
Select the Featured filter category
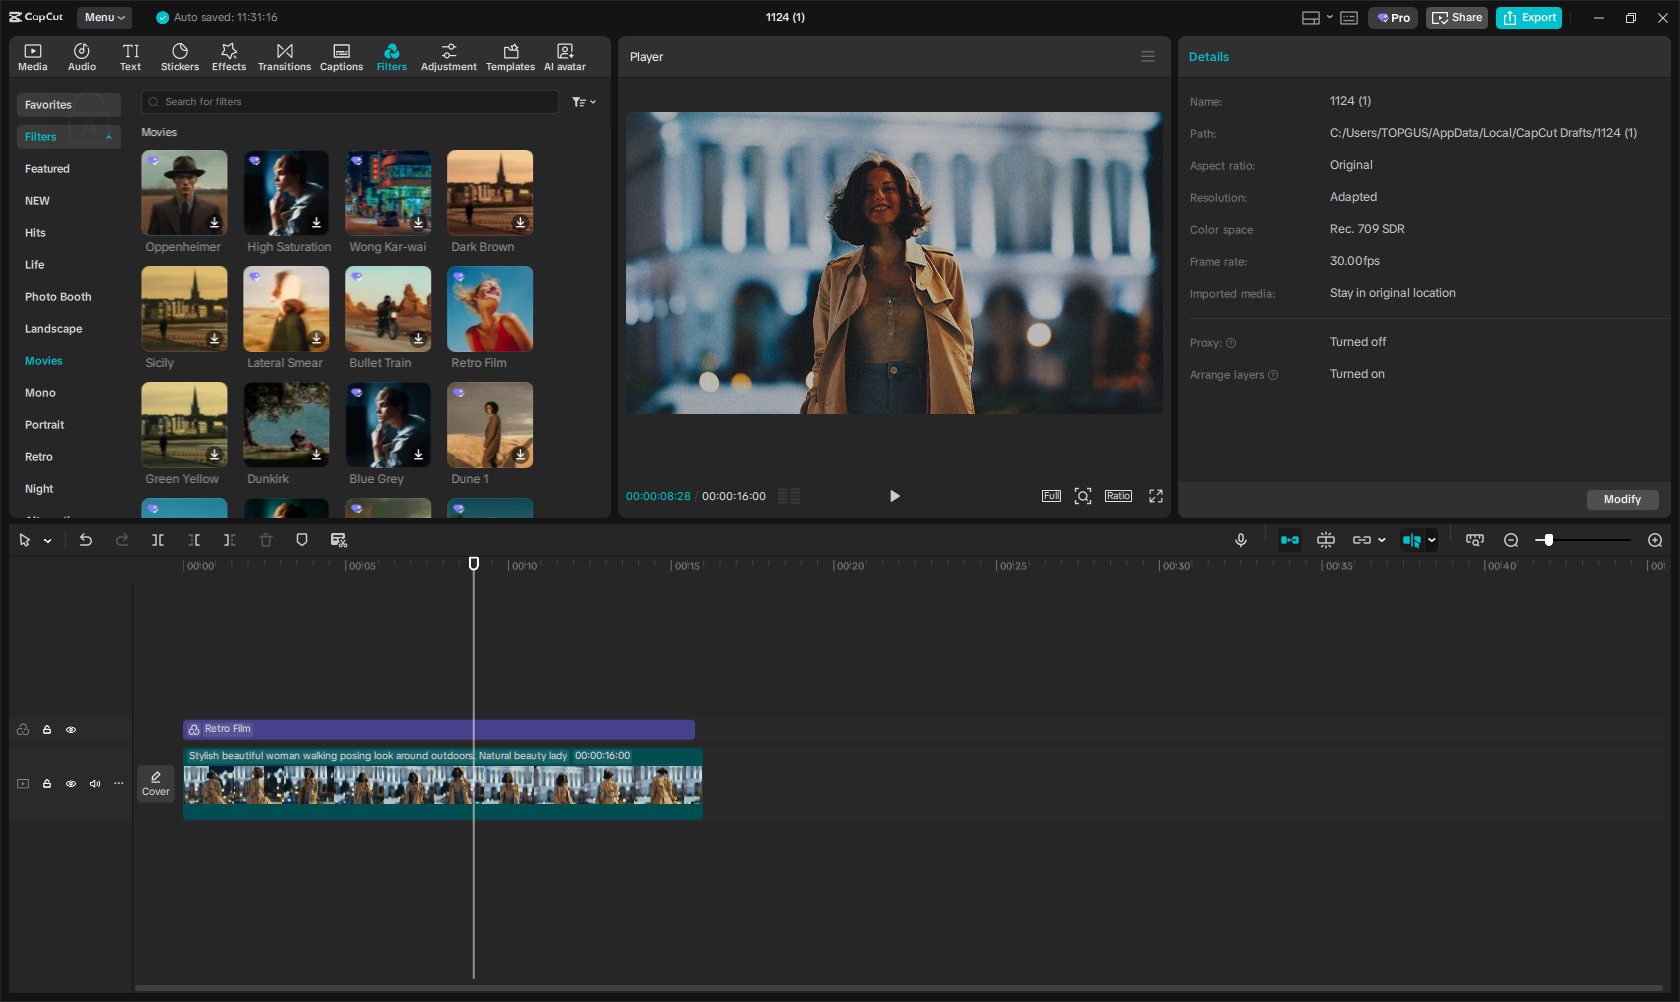(47, 169)
